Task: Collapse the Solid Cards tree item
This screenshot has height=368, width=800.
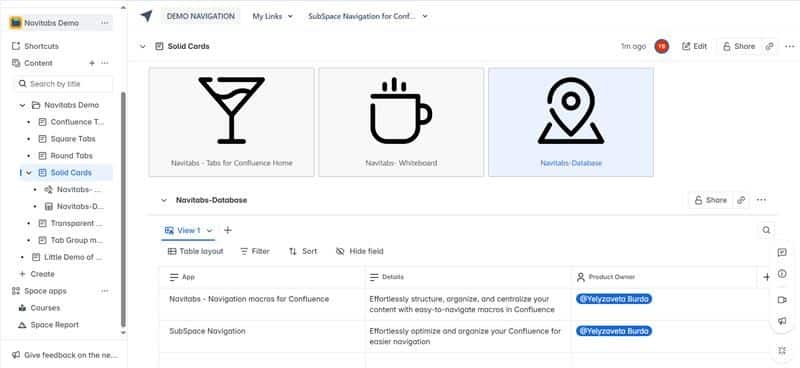Action: 29,173
